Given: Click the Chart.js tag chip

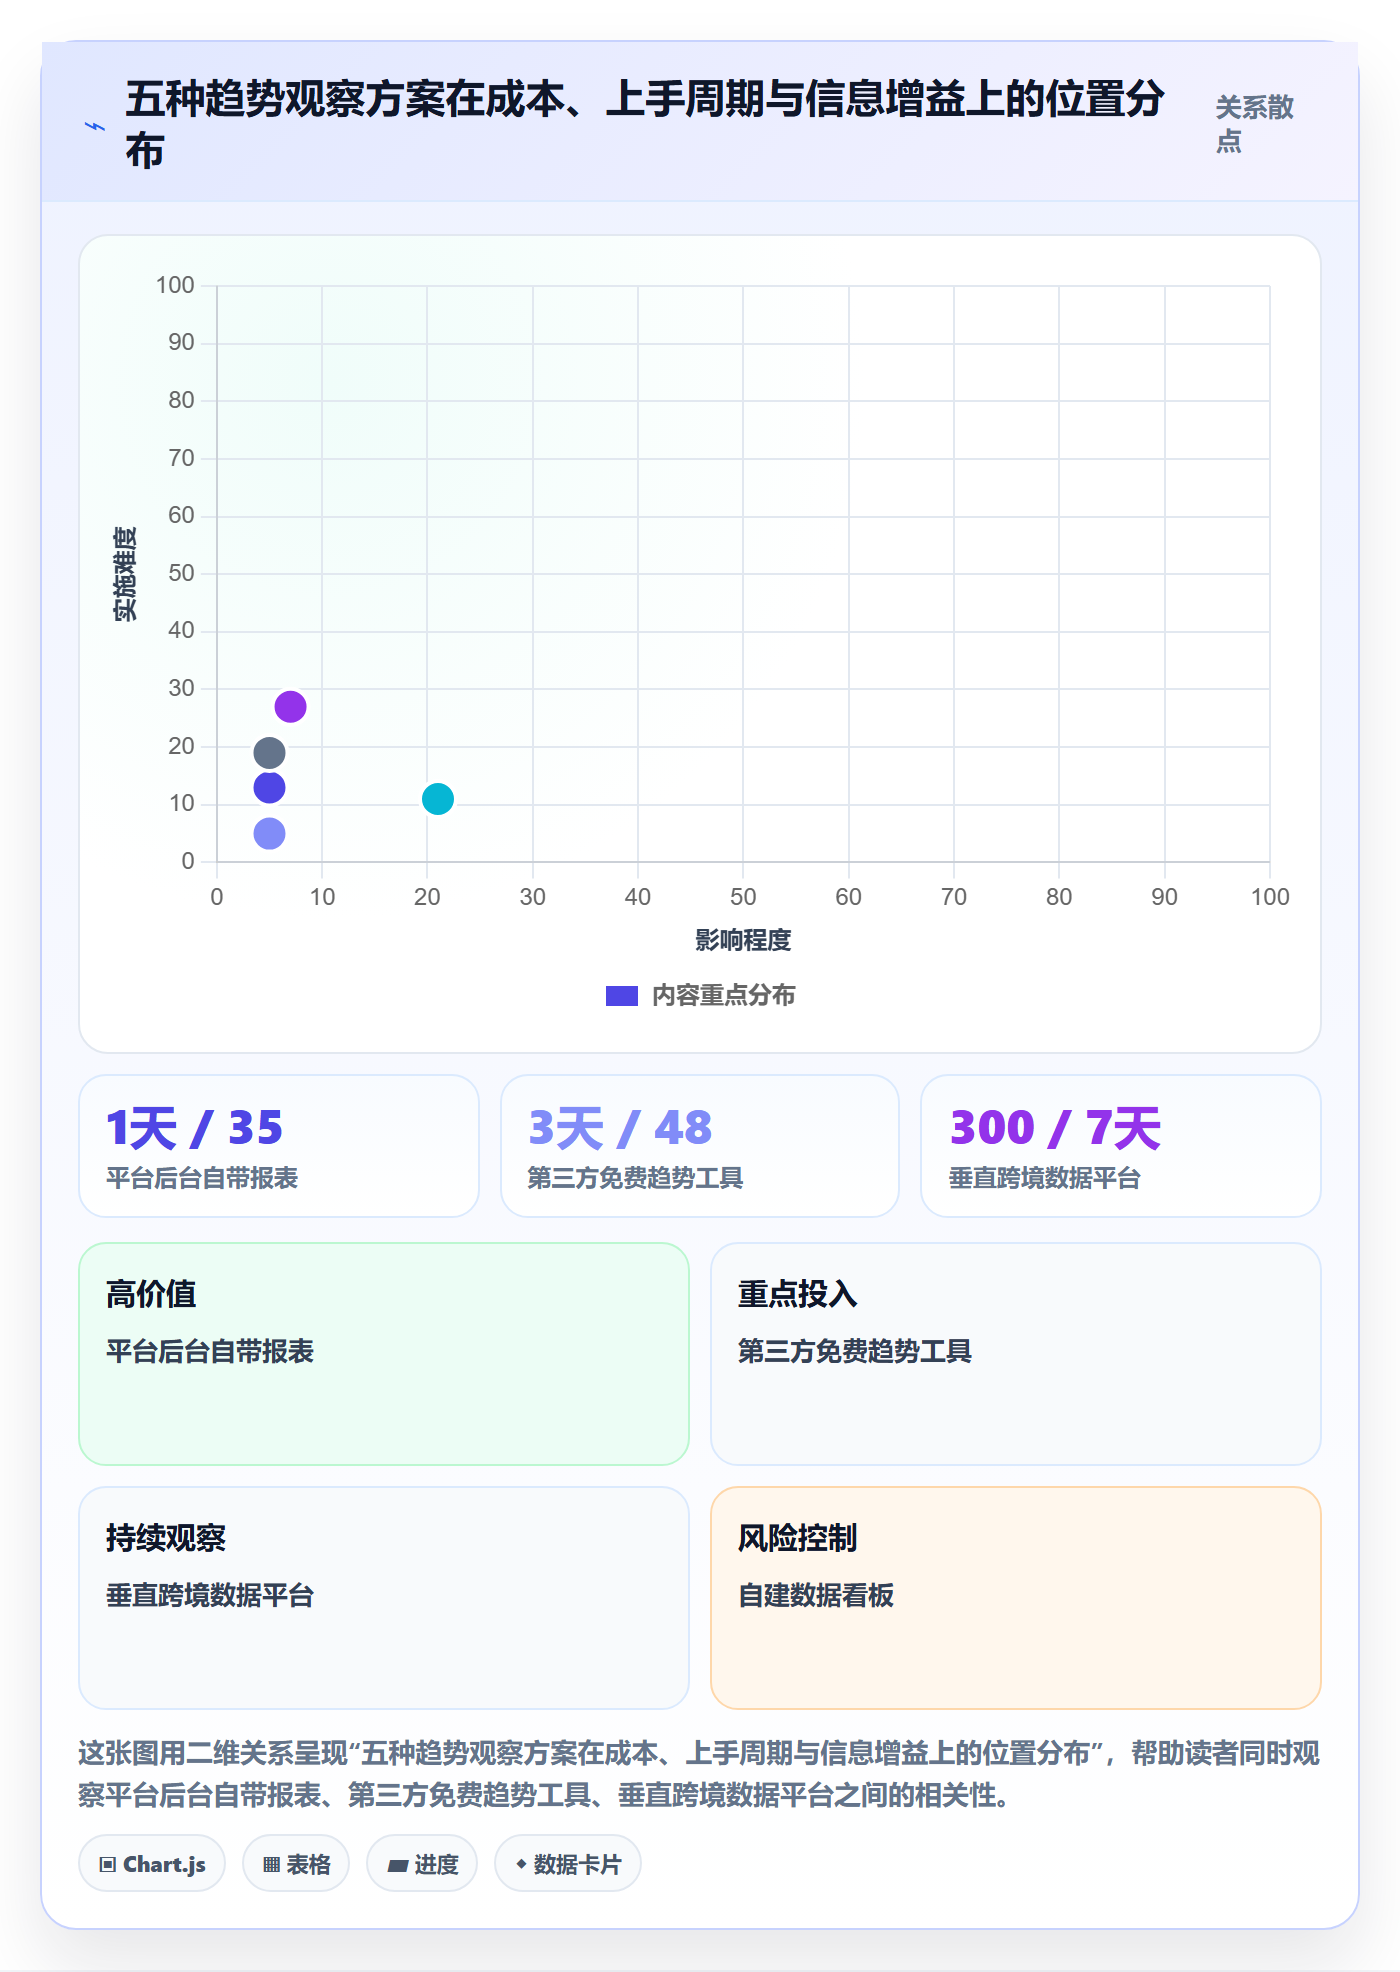Looking at the screenshot, I should point(152,1864).
